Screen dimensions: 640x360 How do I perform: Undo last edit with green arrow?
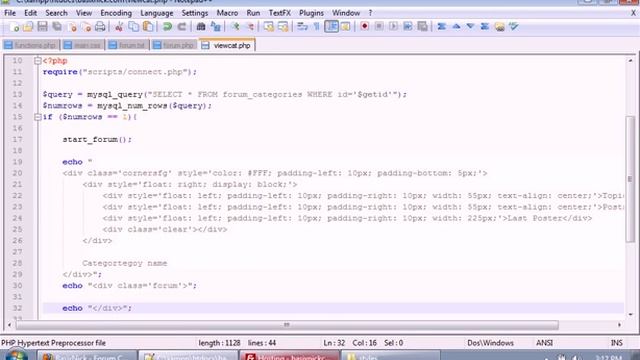click(x=167, y=27)
